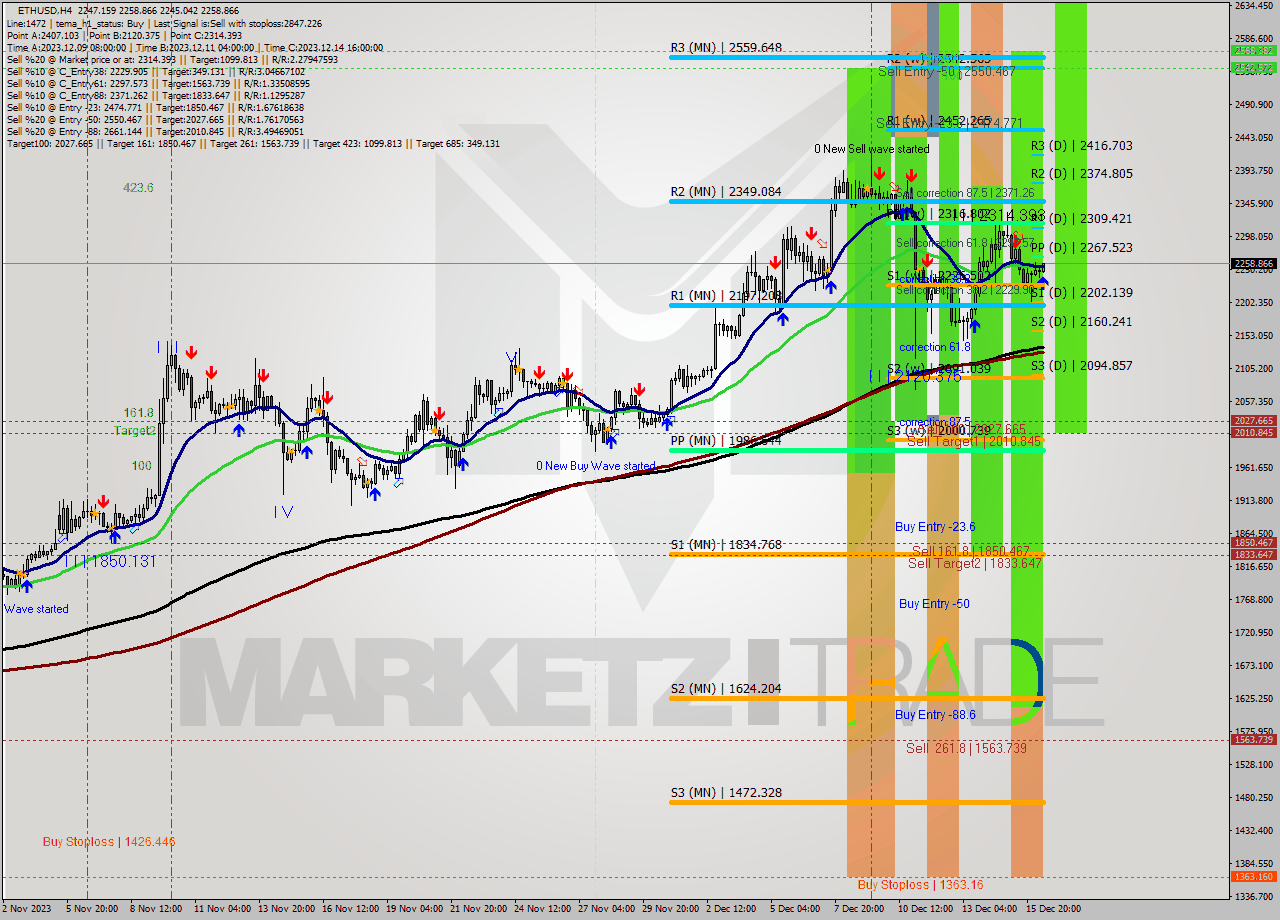Click the 'Buy Entry -50' label
1280x920 pixels.
[x=934, y=603]
